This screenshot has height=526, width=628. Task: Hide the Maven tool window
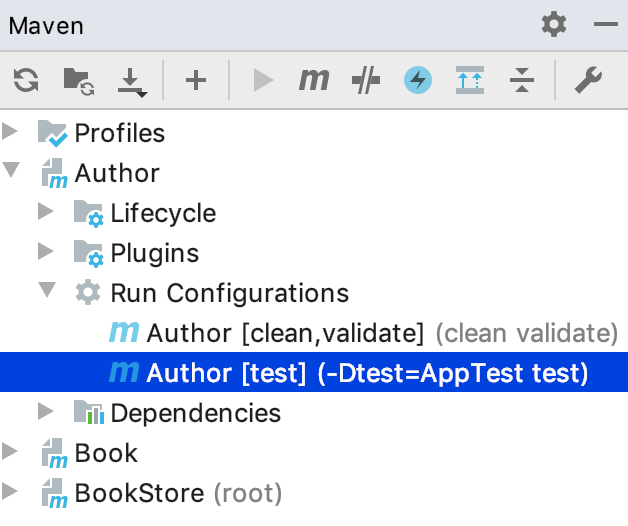click(603, 24)
